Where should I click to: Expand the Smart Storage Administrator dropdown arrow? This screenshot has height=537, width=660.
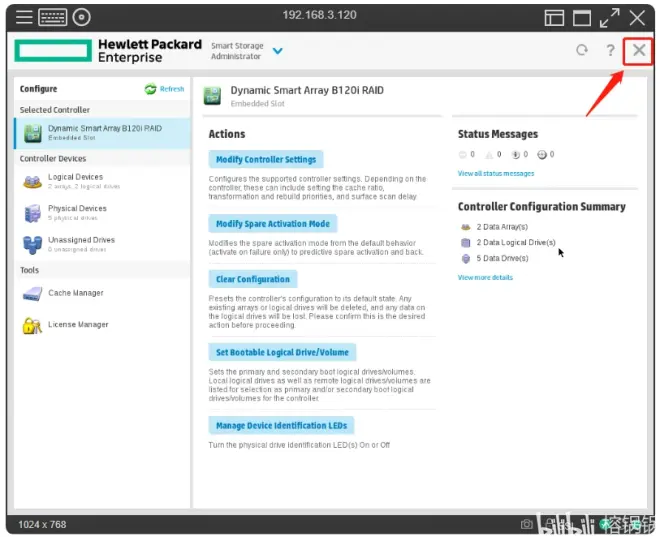pos(277,51)
